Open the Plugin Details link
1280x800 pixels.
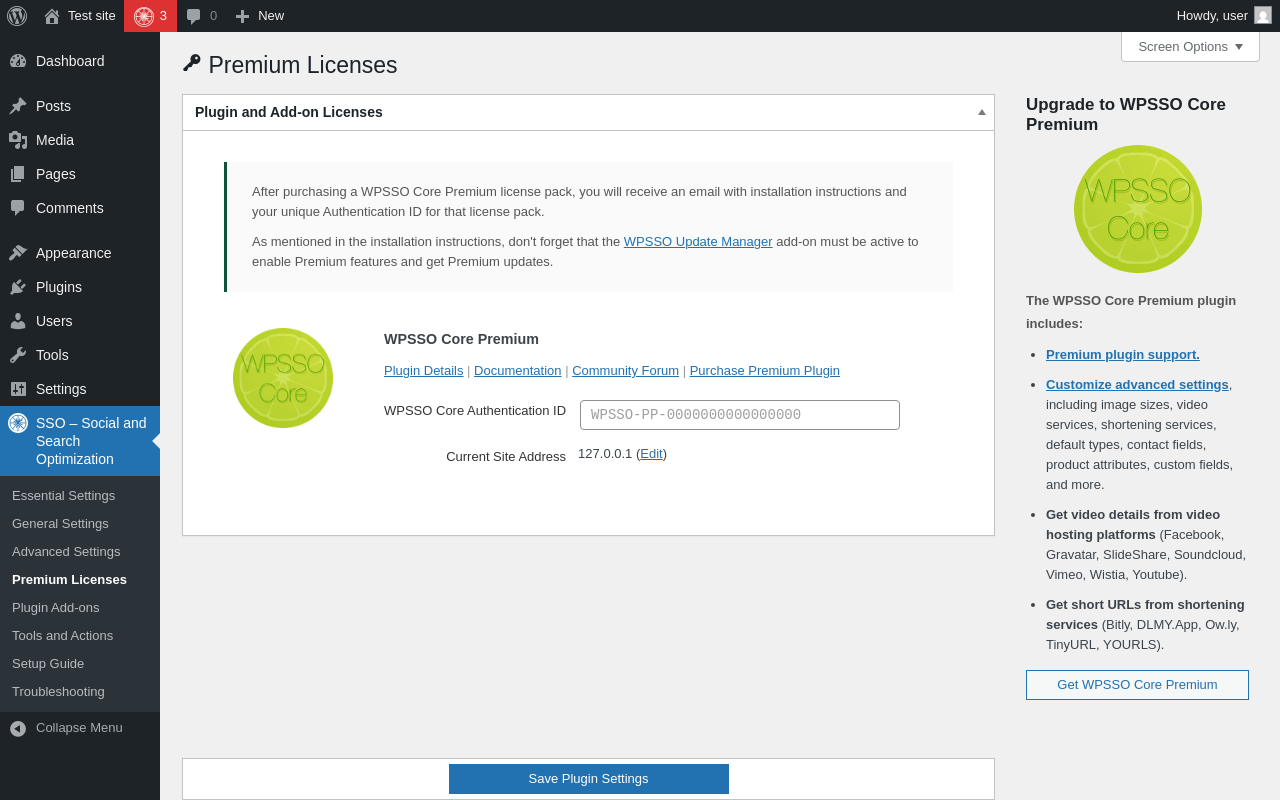pyautogui.click(x=424, y=370)
